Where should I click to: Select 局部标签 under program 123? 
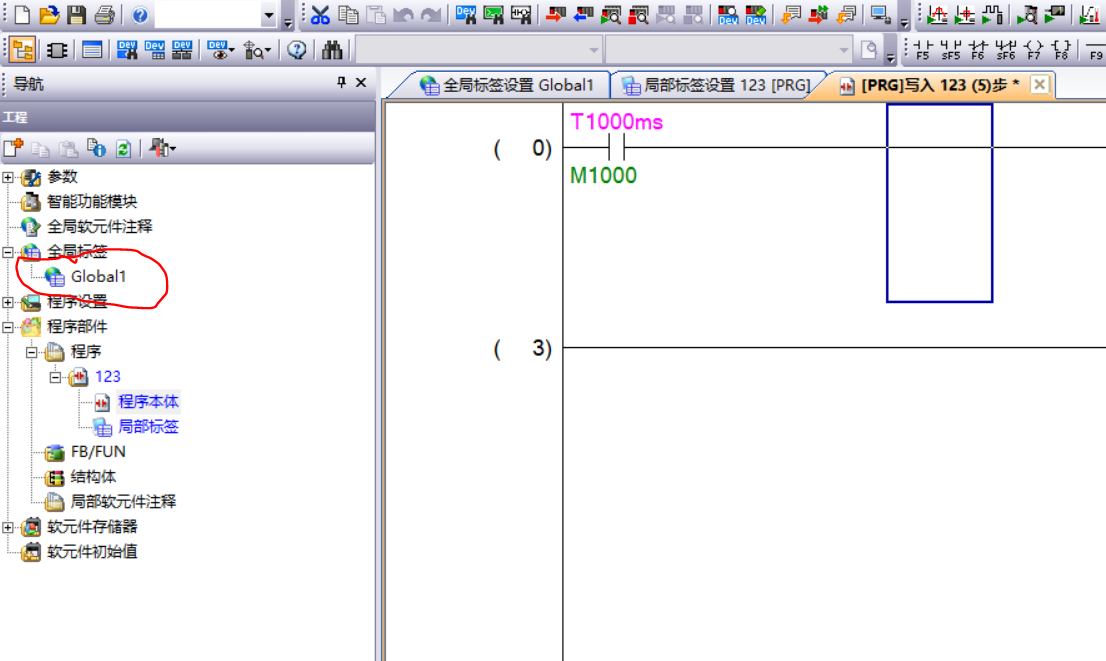pyautogui.click(x=148, y=427)
